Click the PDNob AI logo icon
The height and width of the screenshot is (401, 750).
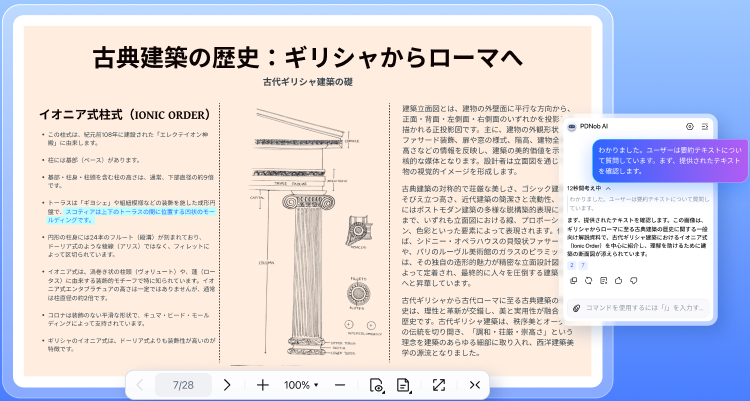point(572,126)
